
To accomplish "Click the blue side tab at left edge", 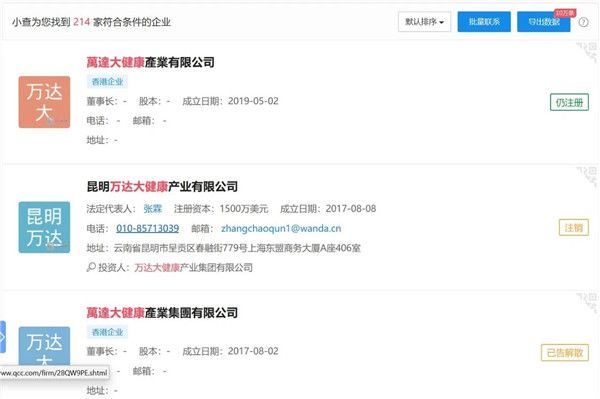I will (x=3, y=337).
